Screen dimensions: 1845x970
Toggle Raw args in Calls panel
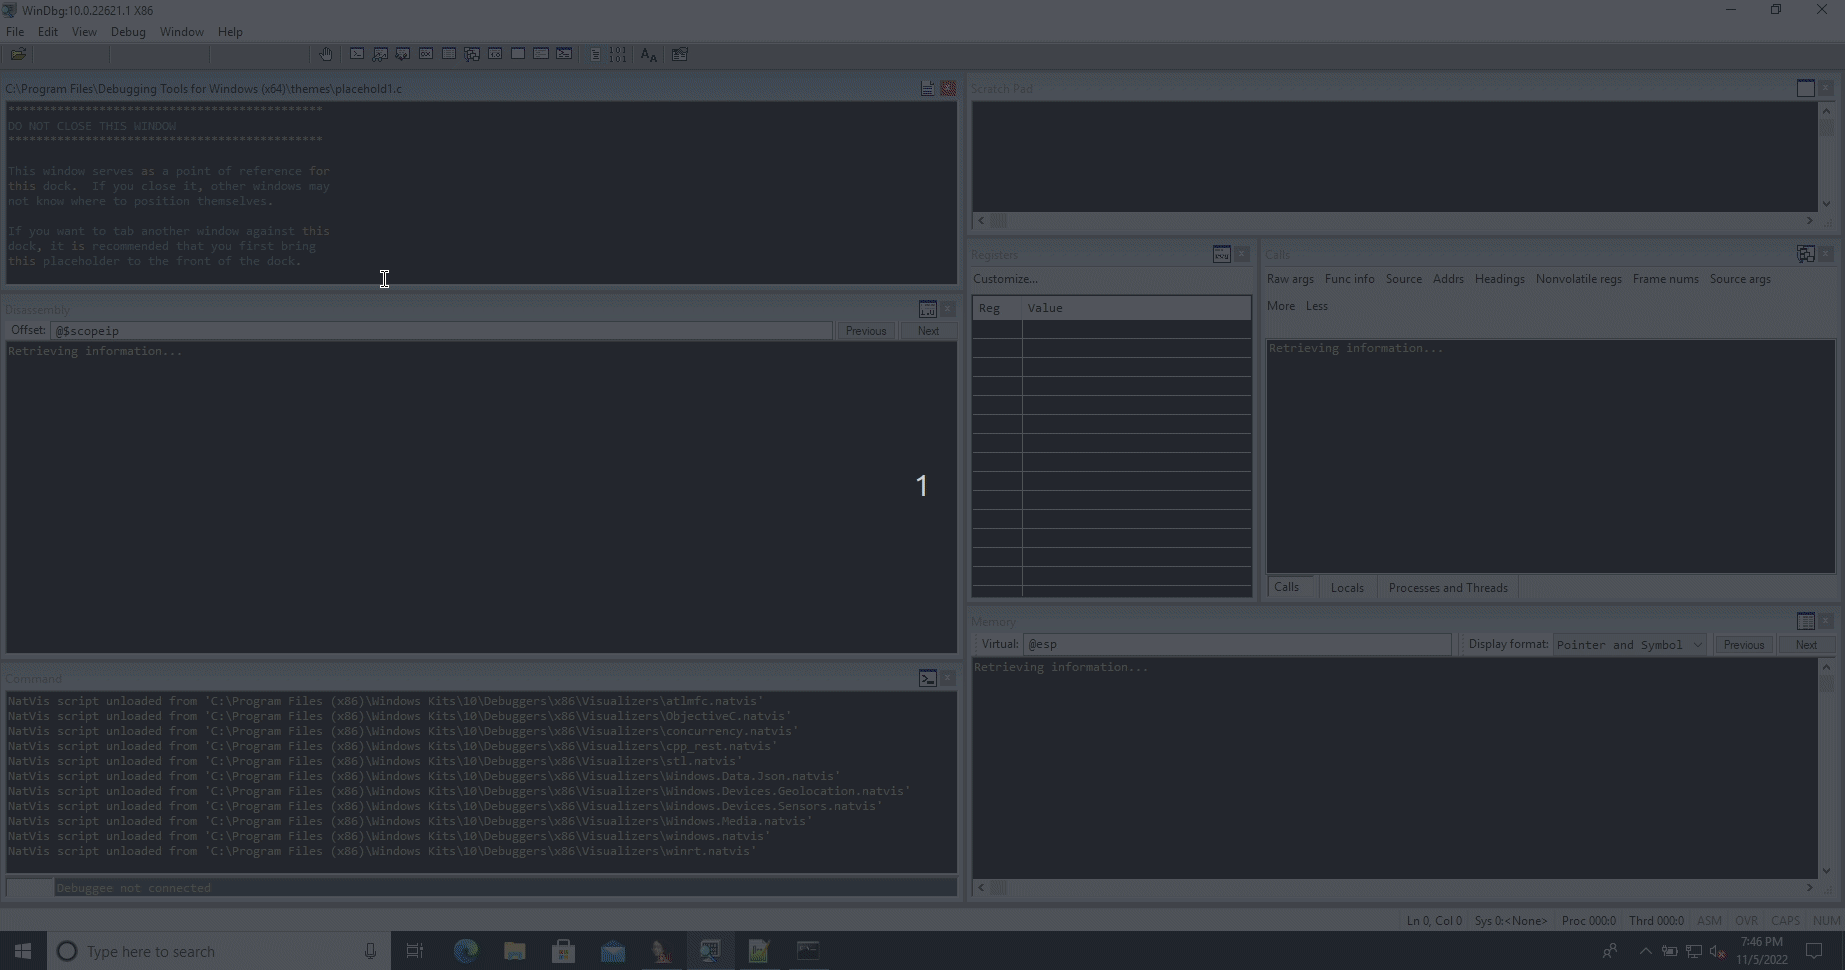[1290, 279]
